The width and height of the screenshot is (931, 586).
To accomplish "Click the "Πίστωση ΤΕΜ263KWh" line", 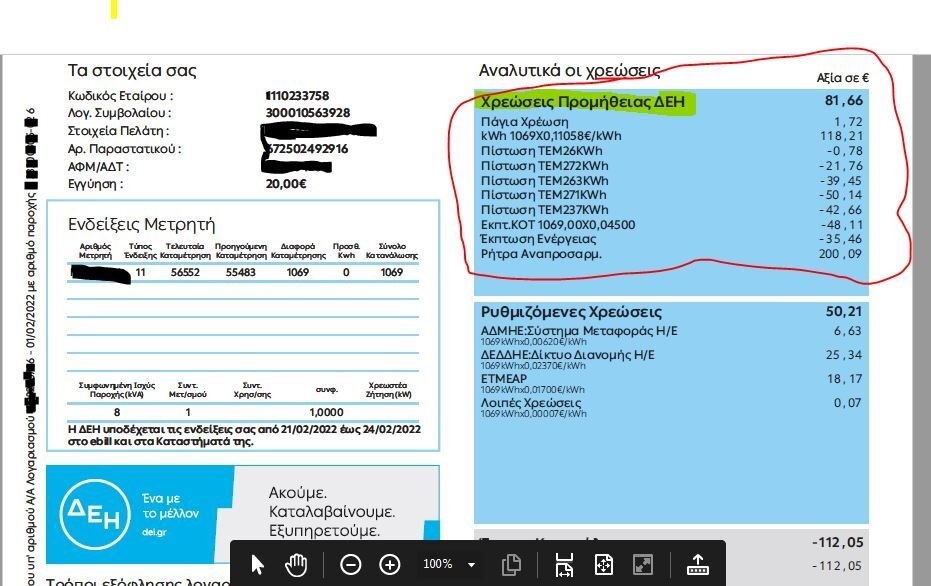I will coord(544,180).
